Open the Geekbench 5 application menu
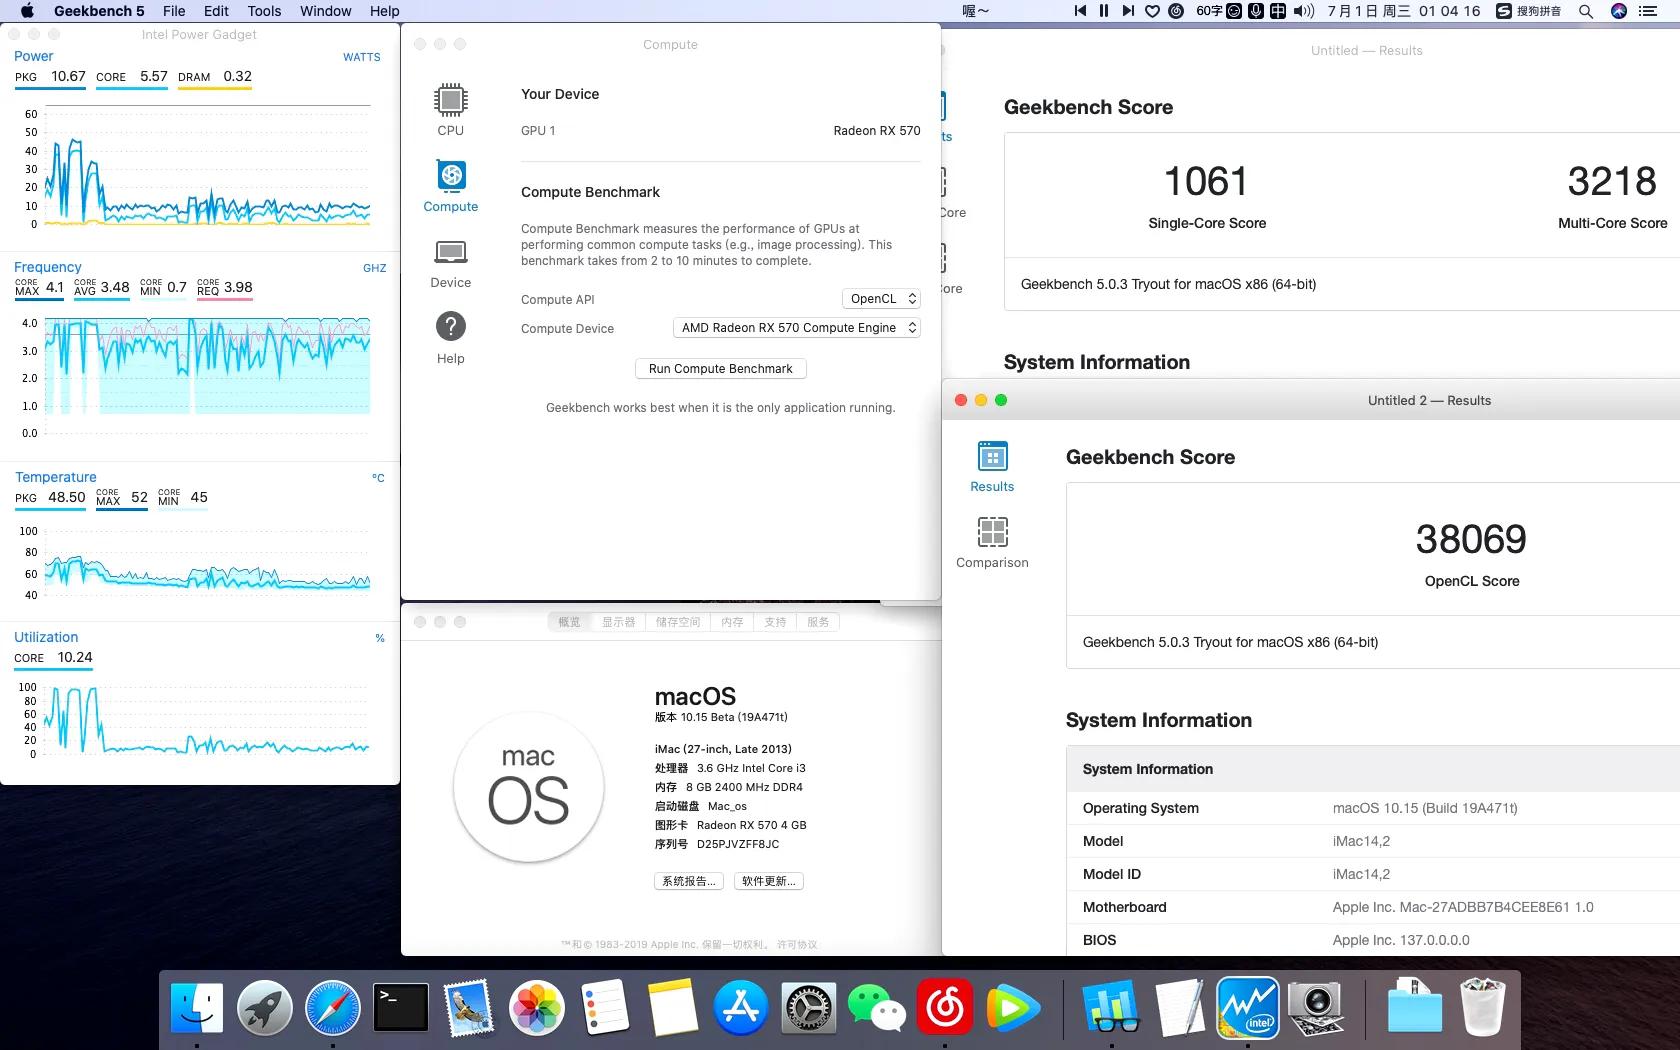The width and height of the screenshot is (1680, 1050). click(x=99, y=11)
